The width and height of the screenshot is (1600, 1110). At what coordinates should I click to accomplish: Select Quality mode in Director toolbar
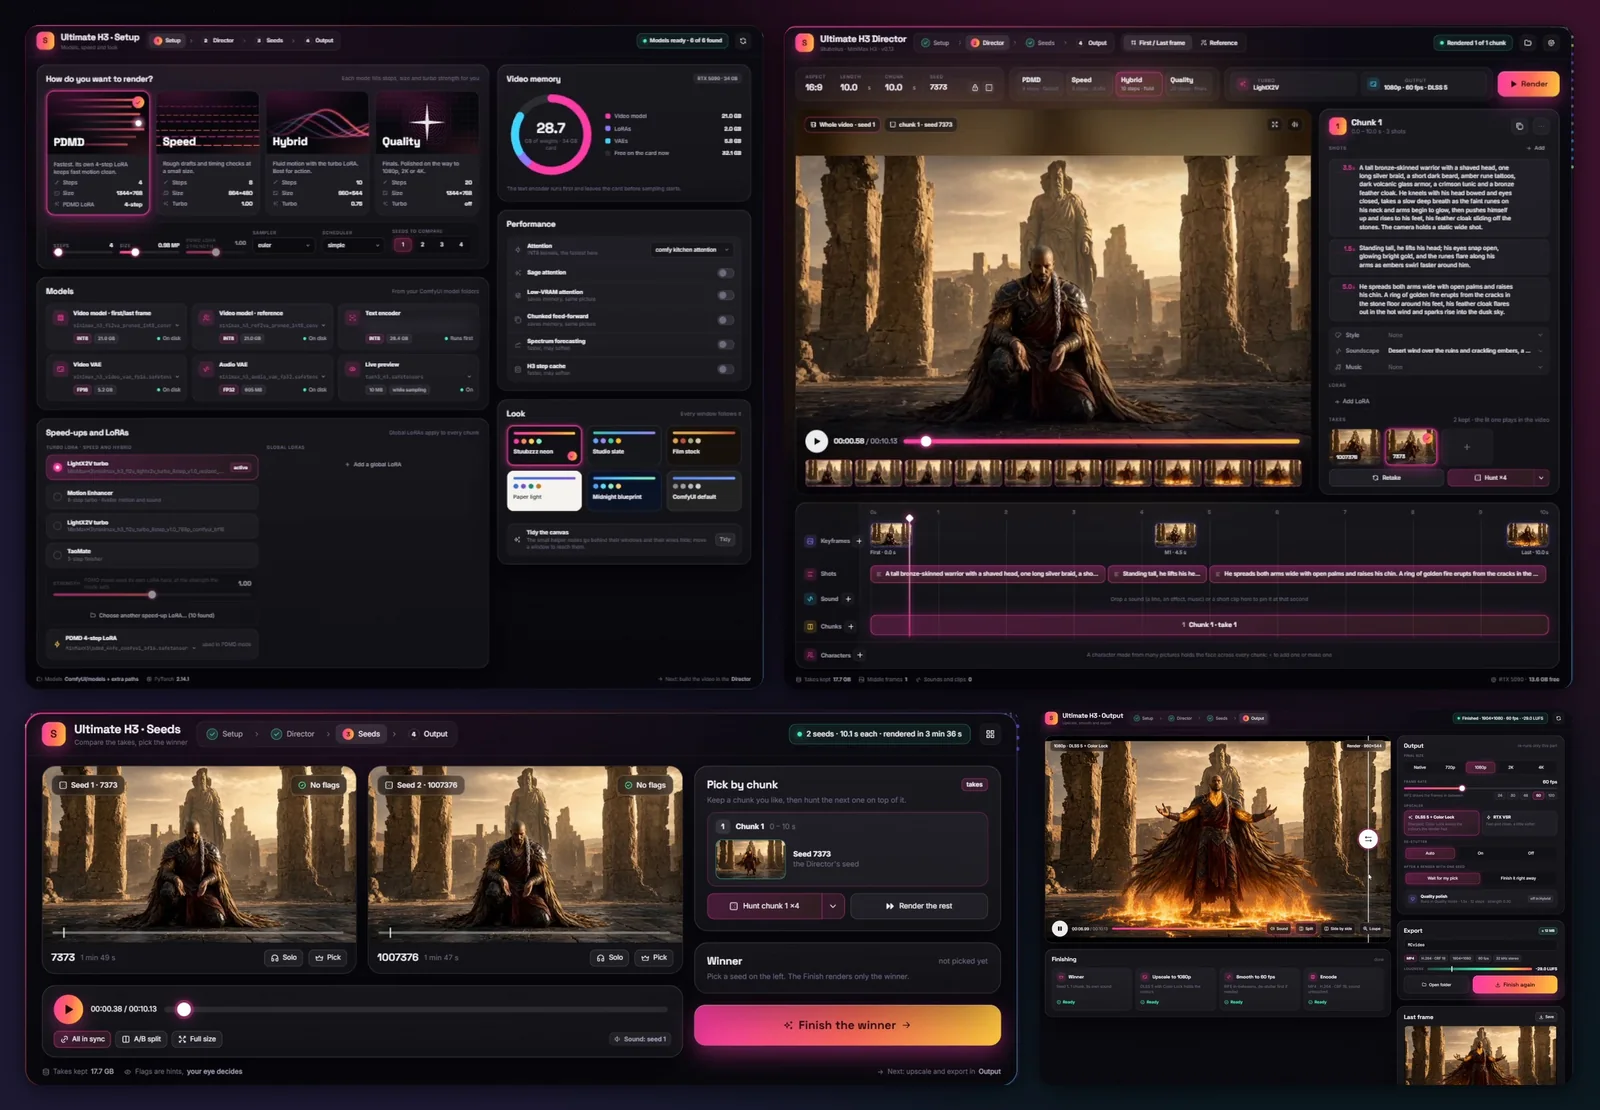1188,84
